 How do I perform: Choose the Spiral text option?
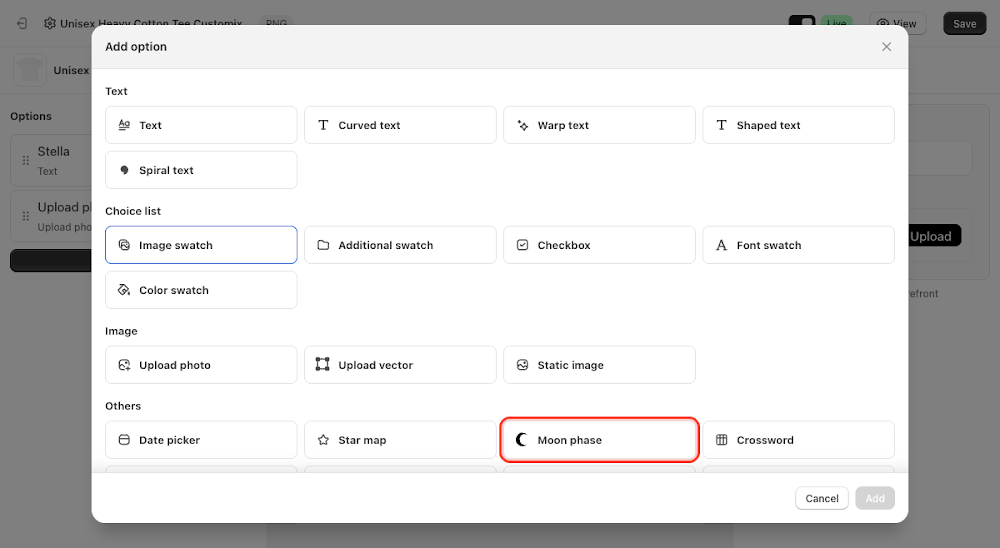tap(201, 170)
